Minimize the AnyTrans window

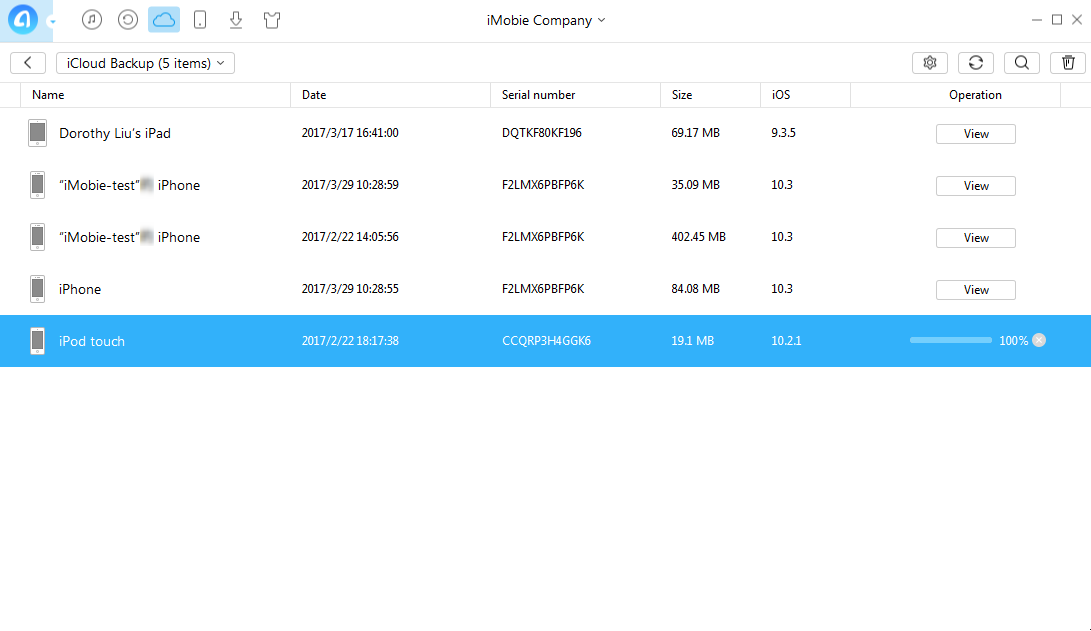1037,20
